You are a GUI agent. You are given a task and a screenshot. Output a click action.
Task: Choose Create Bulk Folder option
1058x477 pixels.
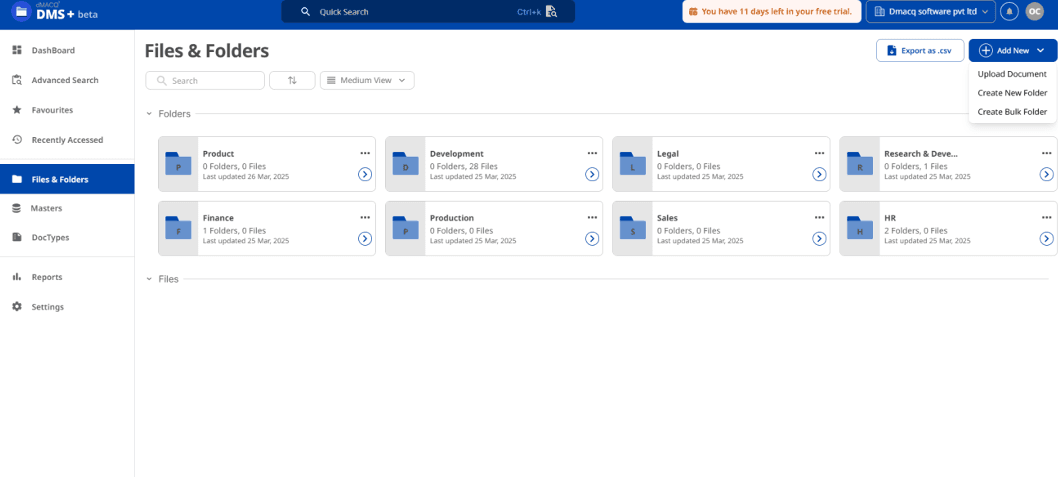[x=1012, y=112]
